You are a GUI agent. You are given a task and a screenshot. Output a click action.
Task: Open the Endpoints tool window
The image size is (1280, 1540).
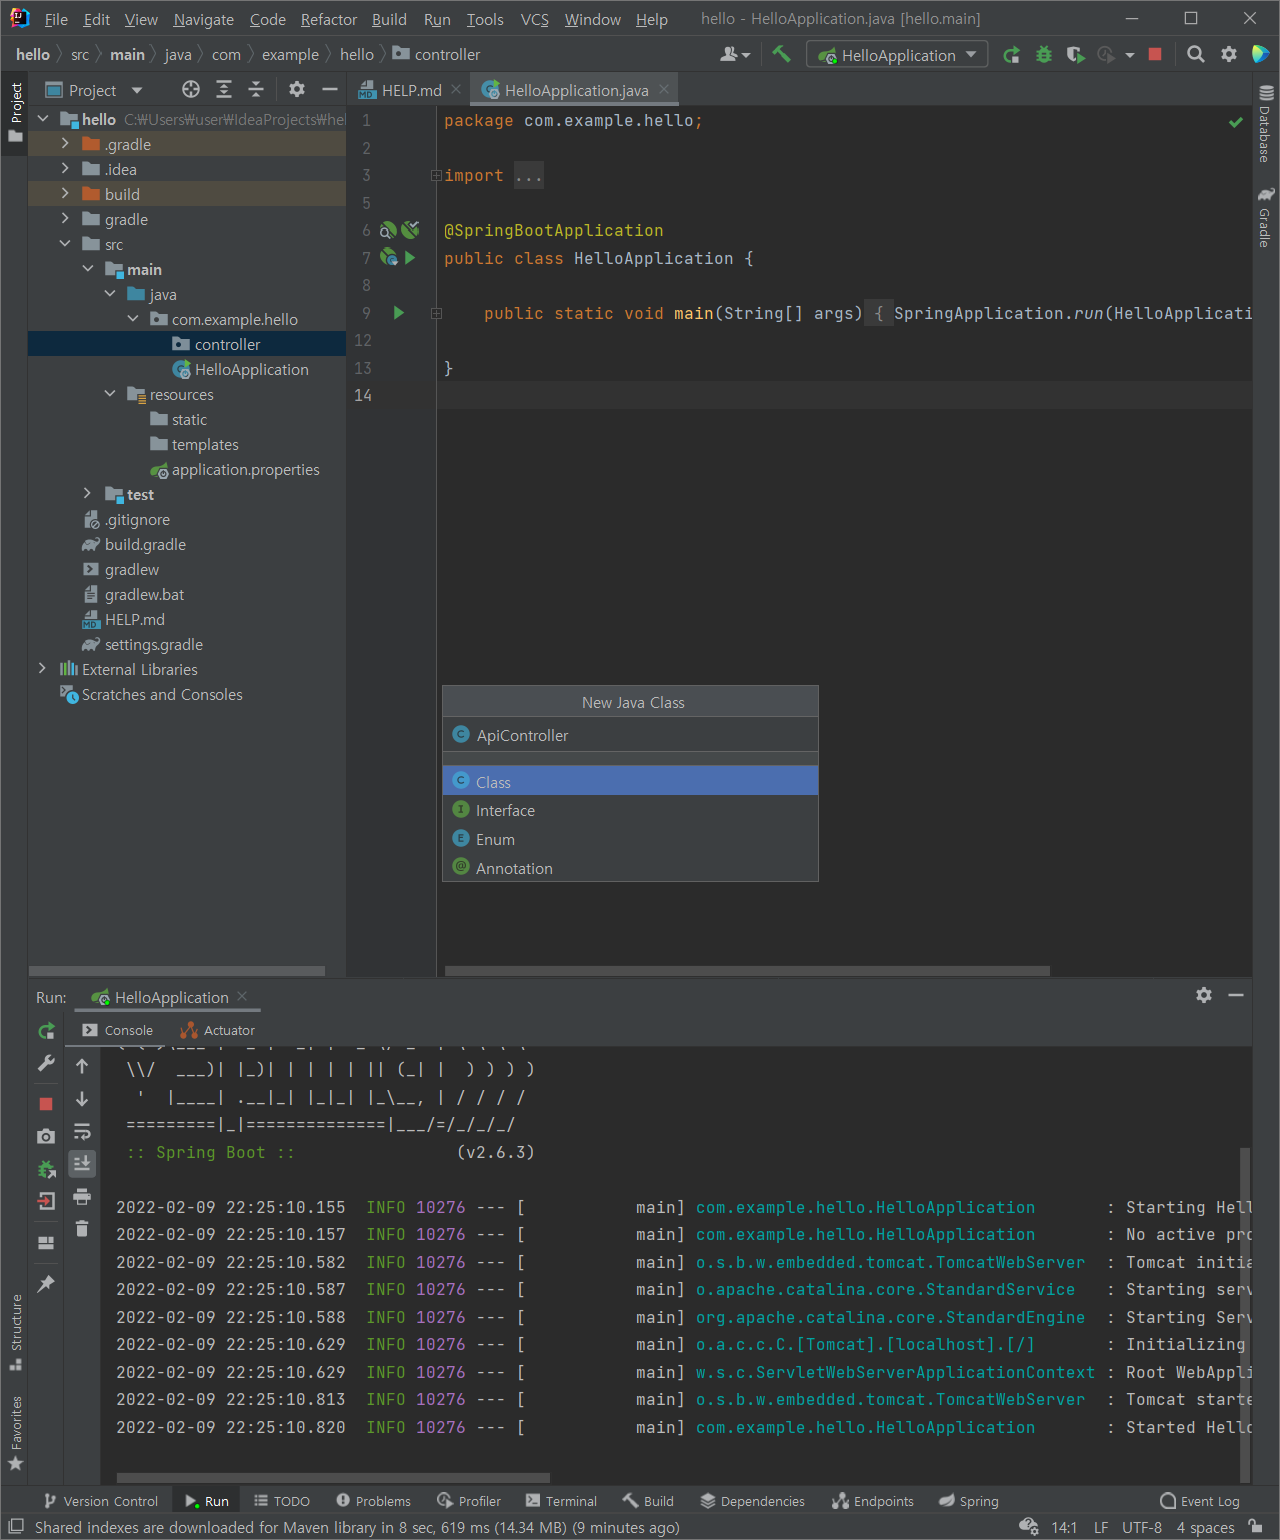point(872,1501)
